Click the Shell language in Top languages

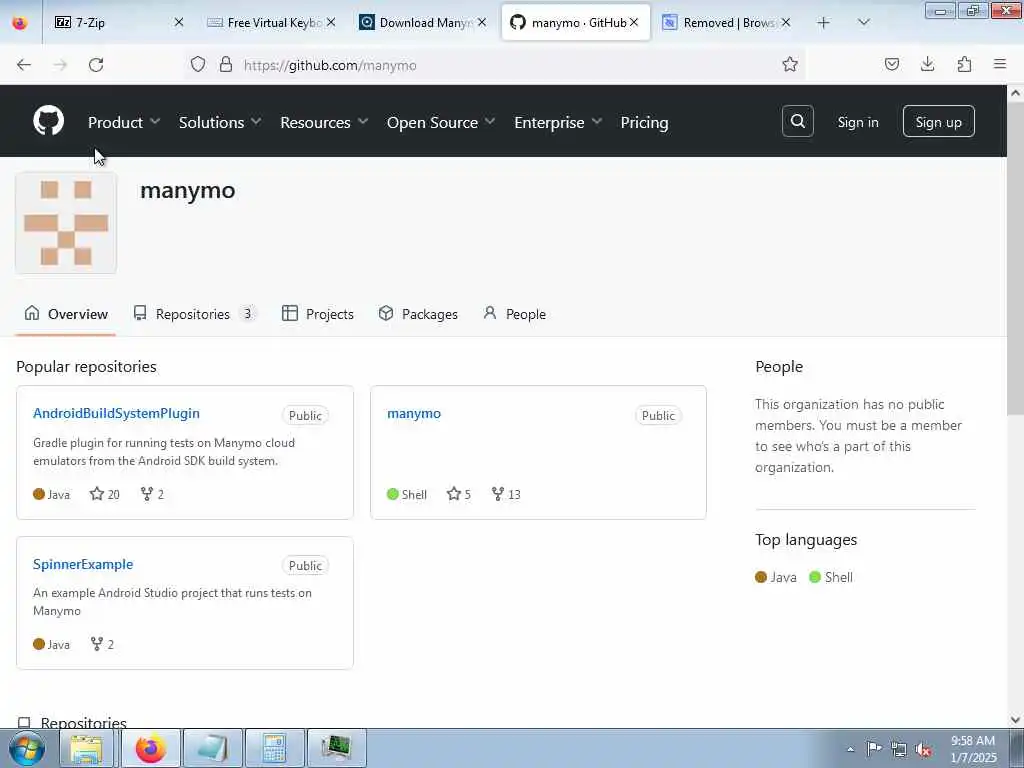point(831,577)
